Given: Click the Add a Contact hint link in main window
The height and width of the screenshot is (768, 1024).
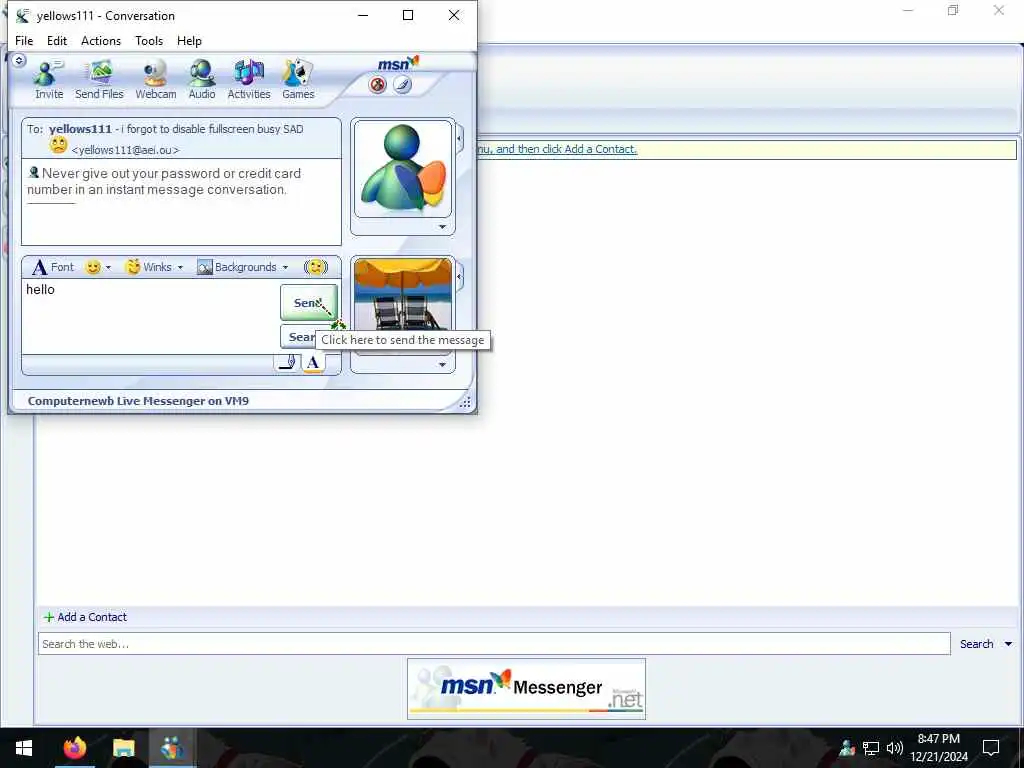Looking at the screenshot, I should pyautogui.click(x=556, y=149).
